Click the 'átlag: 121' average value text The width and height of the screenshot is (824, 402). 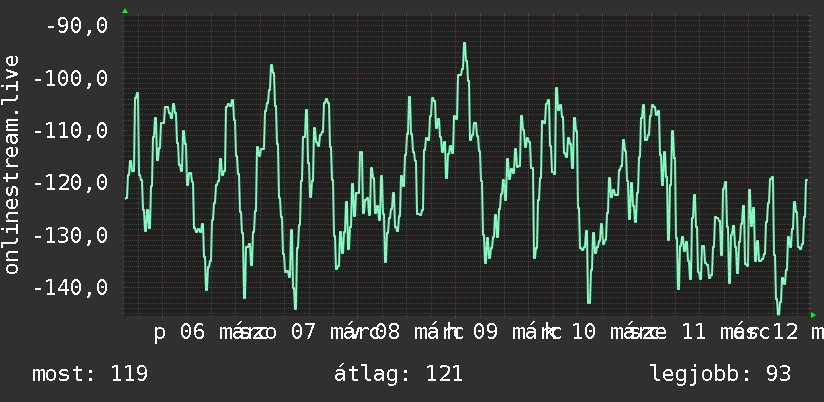pyautogui.click(x=398, y=374)
